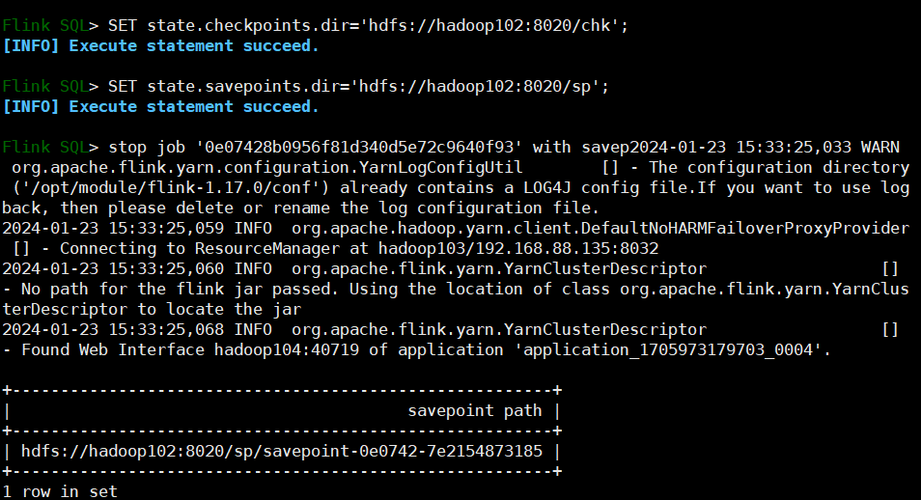921x500 pixels.
Task: Click the first 'Execute statement succeed.' message
Action: pyautogui.click(x=194, y=46)
